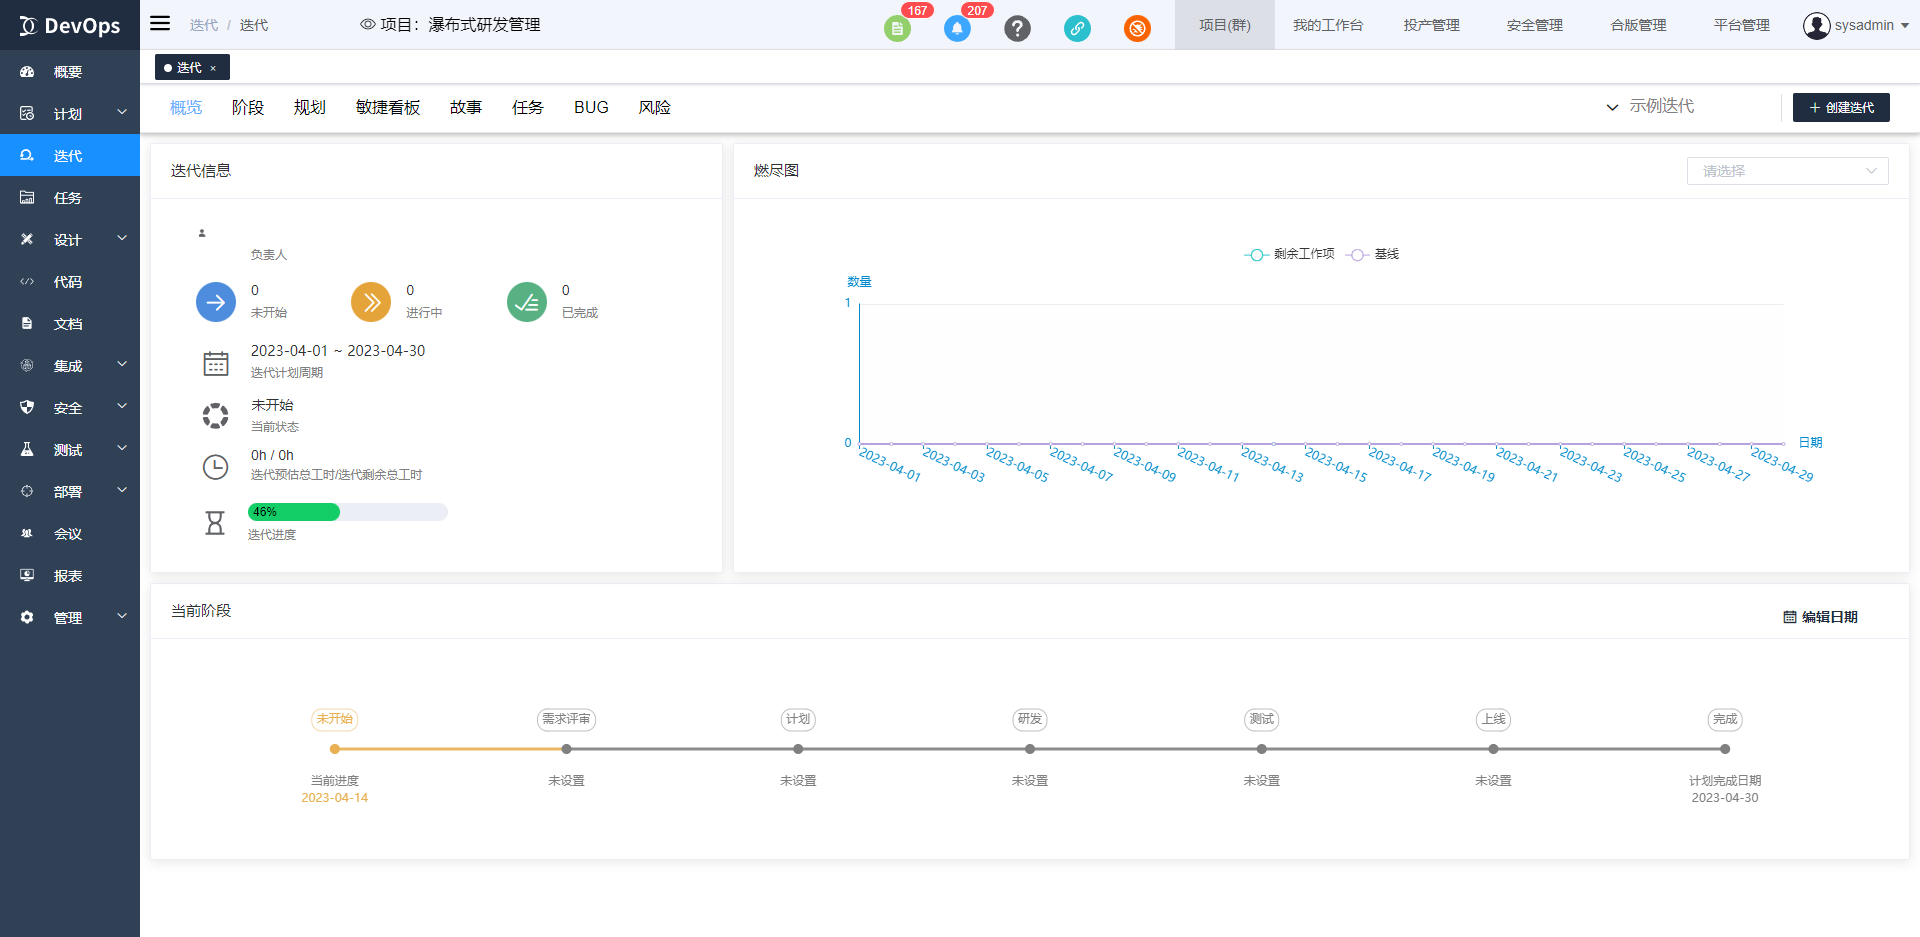Click the green 已完成 checklist icon

pos(527,302)
